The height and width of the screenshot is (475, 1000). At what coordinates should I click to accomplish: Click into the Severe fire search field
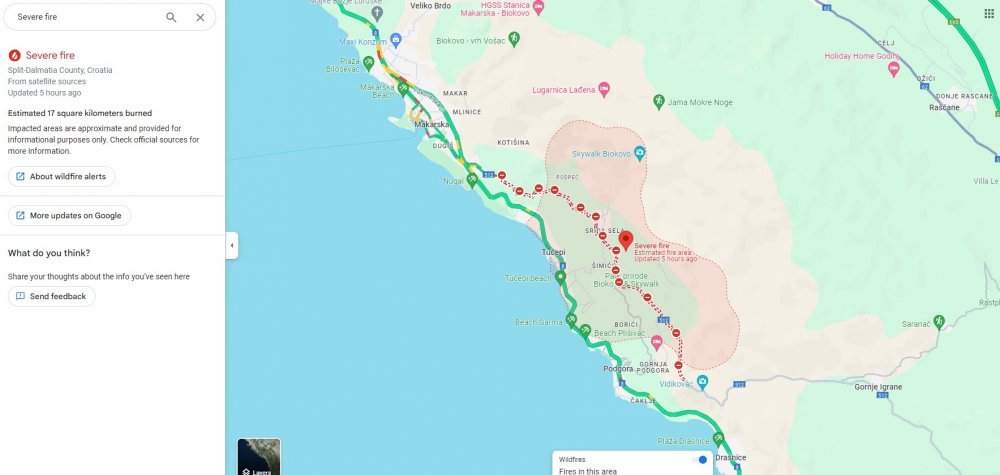coord(86,17)
